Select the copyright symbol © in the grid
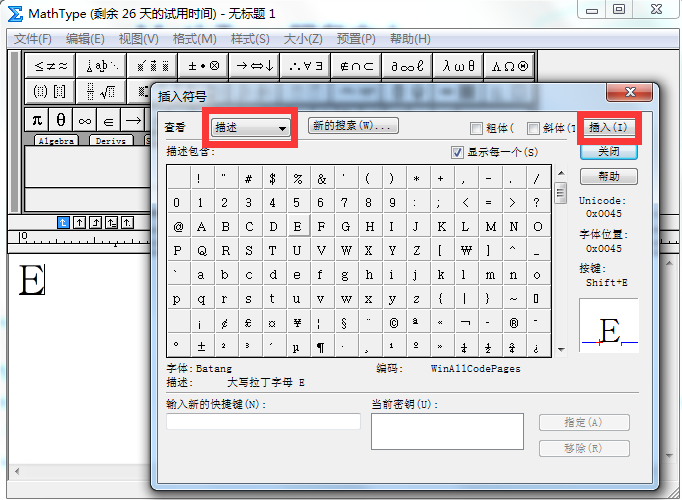 394,323
